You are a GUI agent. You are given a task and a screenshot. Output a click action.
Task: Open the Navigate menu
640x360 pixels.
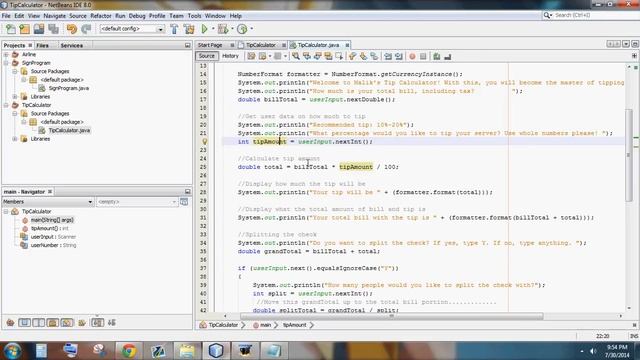point(54,16)
